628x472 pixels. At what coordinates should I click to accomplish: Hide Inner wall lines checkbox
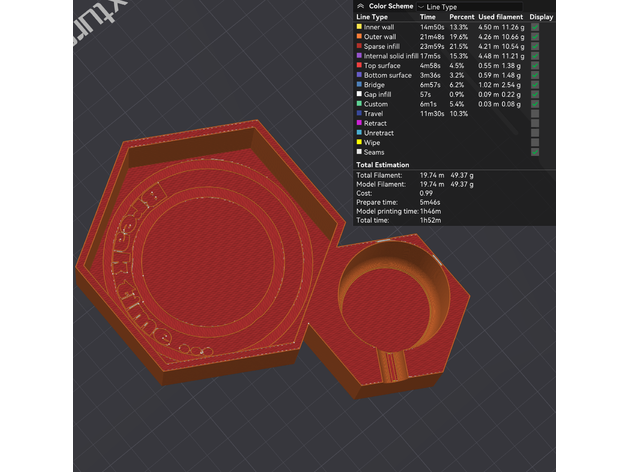[x=535, y=28]
